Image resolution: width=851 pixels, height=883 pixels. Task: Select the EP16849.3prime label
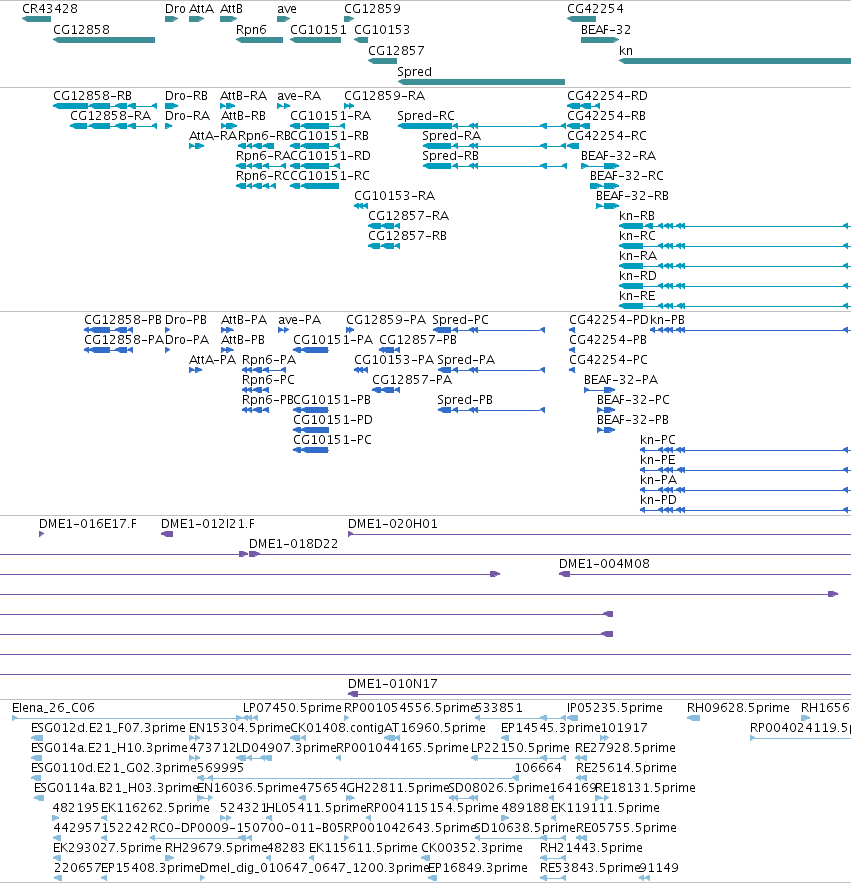(478, 868)
